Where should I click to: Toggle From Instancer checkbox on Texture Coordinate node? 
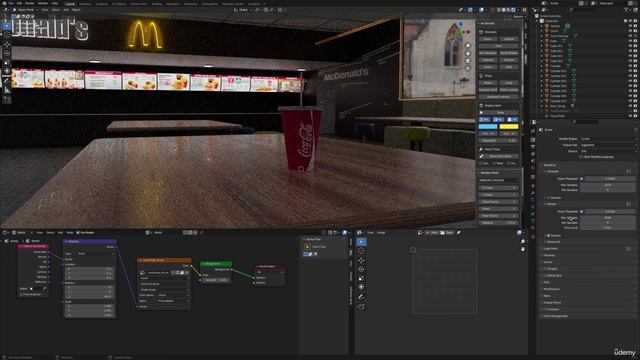(21, 294)
